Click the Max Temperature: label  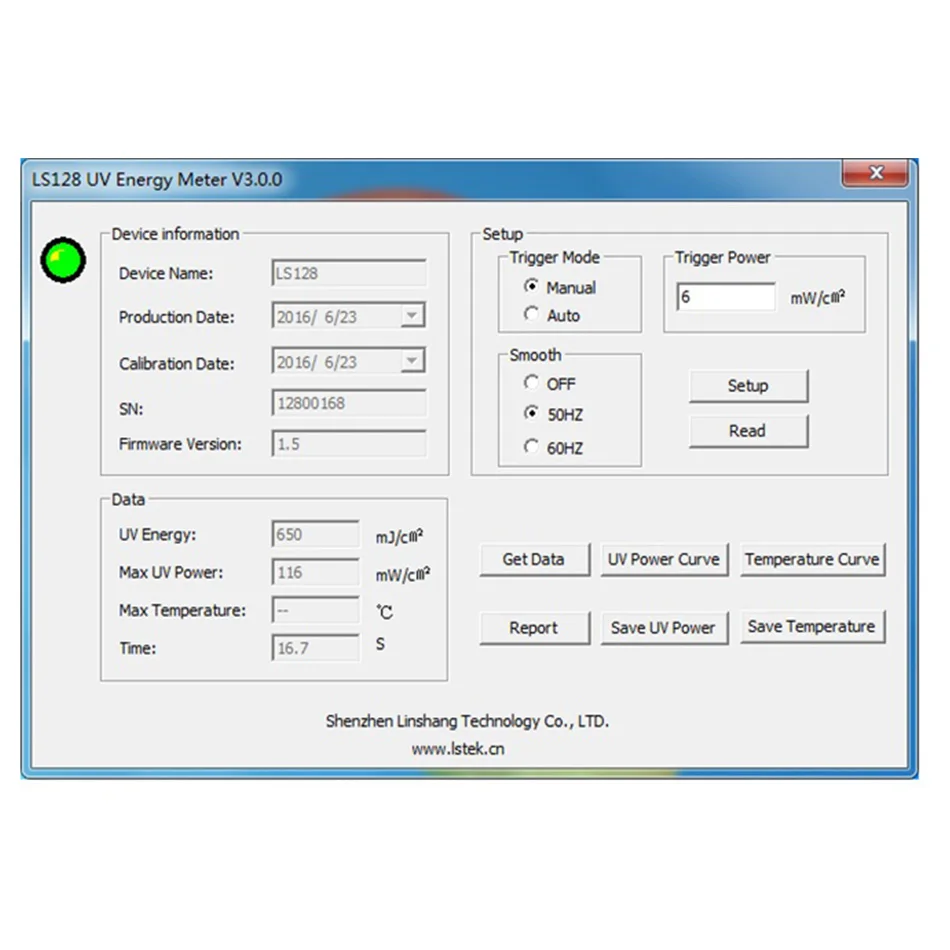pyautogui.click(x=182, y=610)
